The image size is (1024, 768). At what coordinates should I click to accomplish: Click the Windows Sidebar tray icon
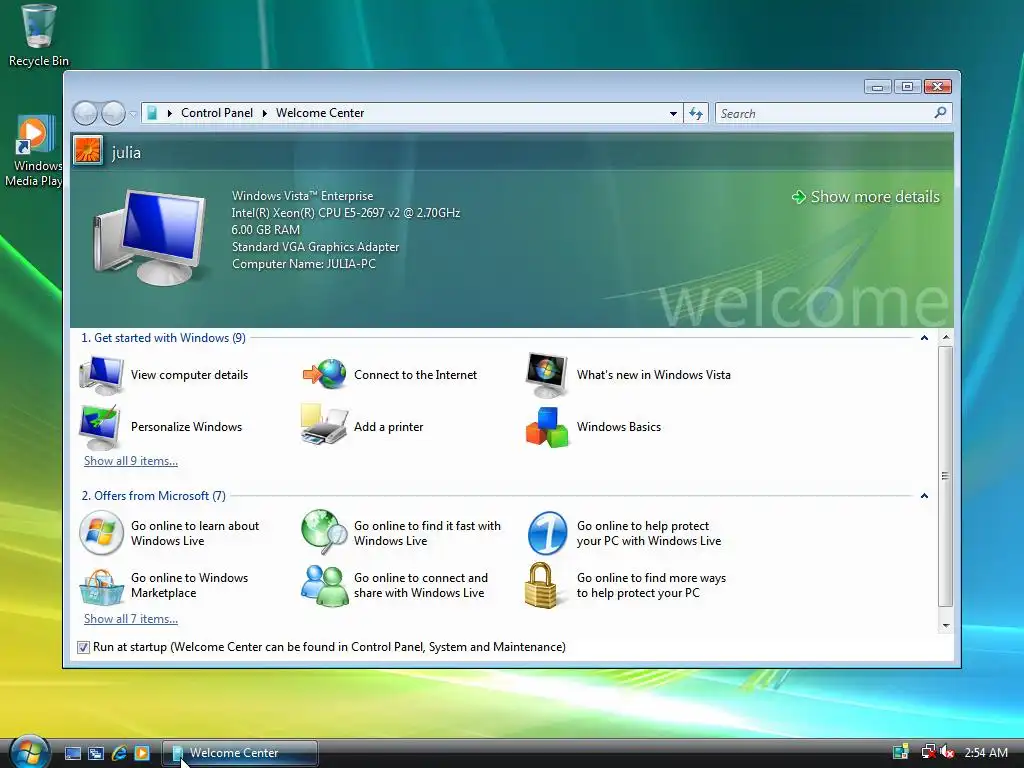901,752
